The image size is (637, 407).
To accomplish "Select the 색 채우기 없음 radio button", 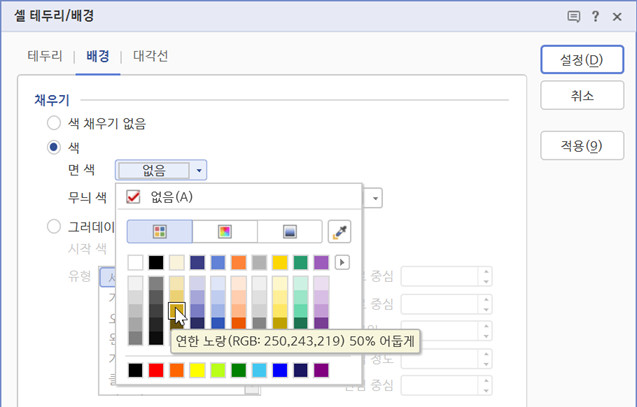I will (54, 123).
